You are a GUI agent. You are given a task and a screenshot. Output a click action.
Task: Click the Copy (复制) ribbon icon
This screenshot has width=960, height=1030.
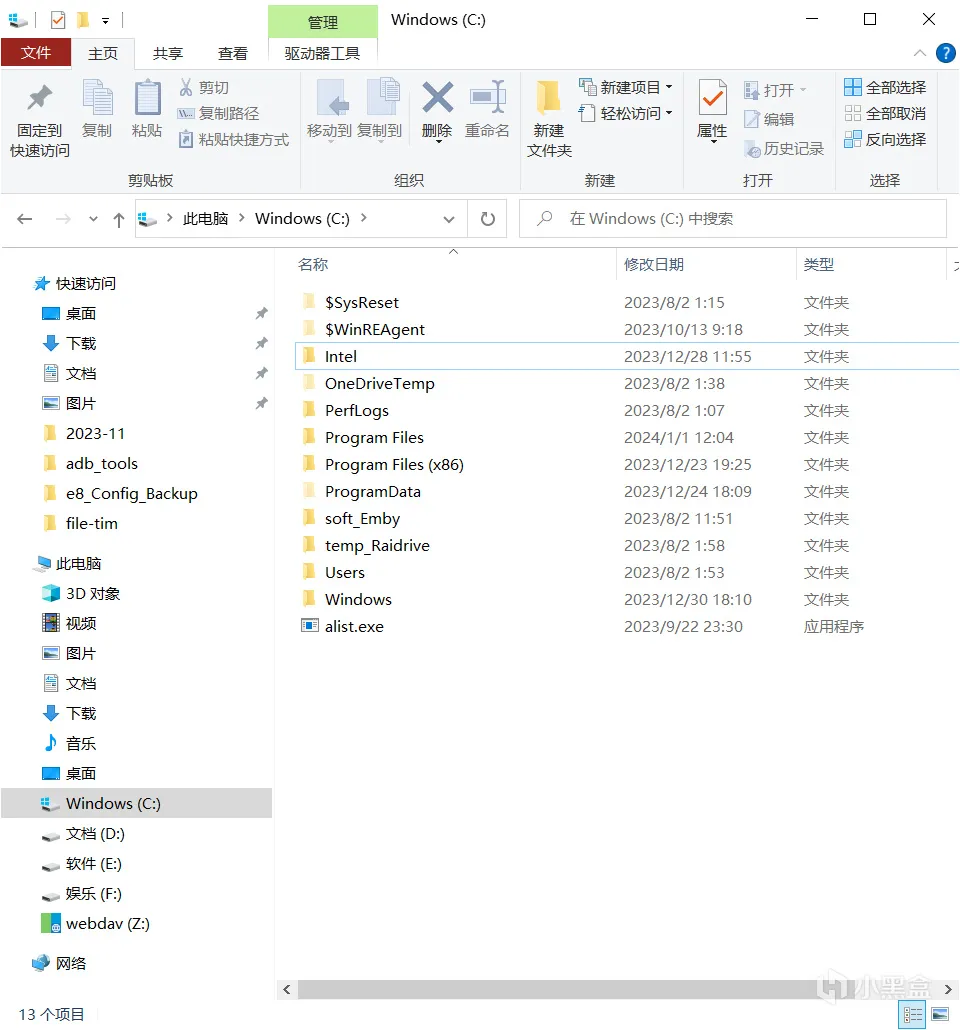(x=97, y=99)
